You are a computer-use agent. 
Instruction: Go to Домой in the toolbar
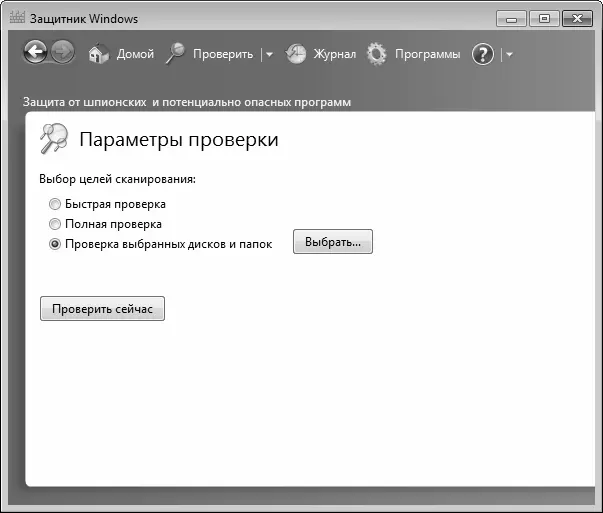pos(135,55)
